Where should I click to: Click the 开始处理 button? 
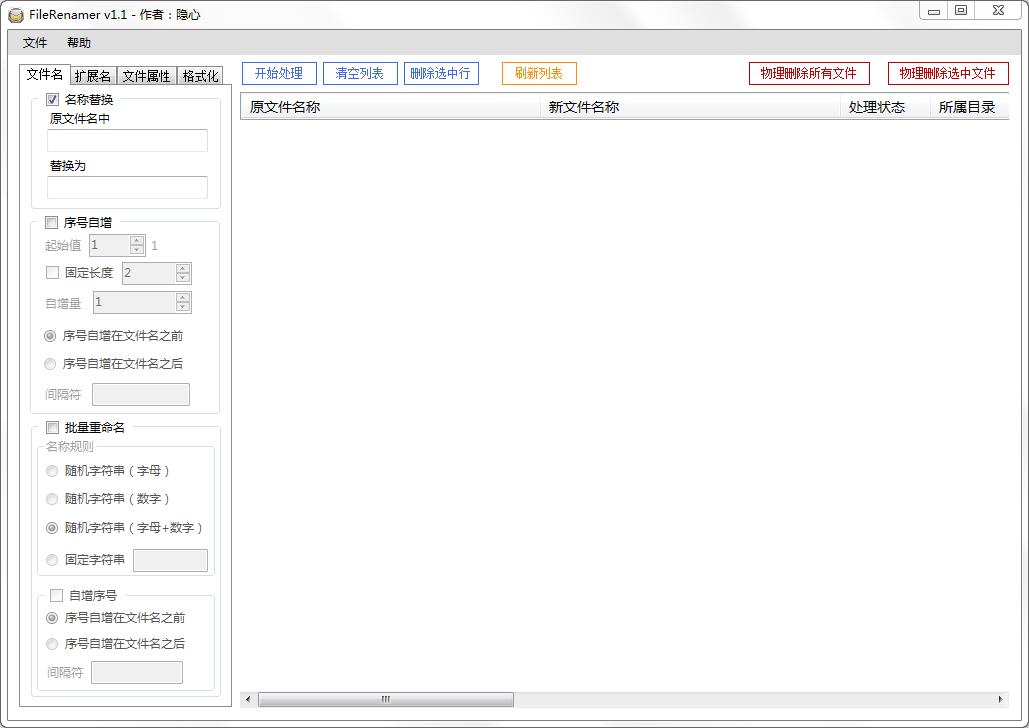click(x=279, y=74)
